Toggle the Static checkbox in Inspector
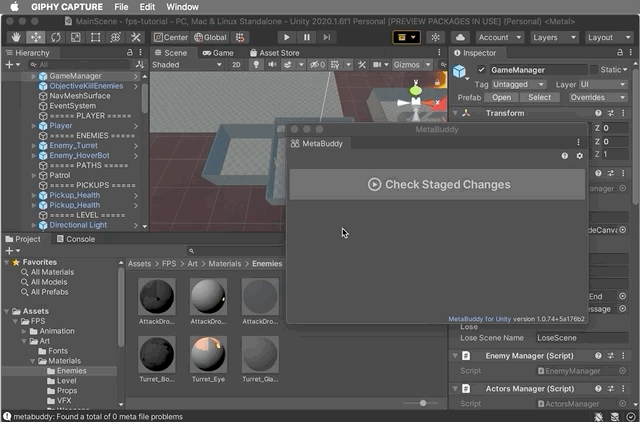Viewport: 640px width, 422px height. click(595, 70)
